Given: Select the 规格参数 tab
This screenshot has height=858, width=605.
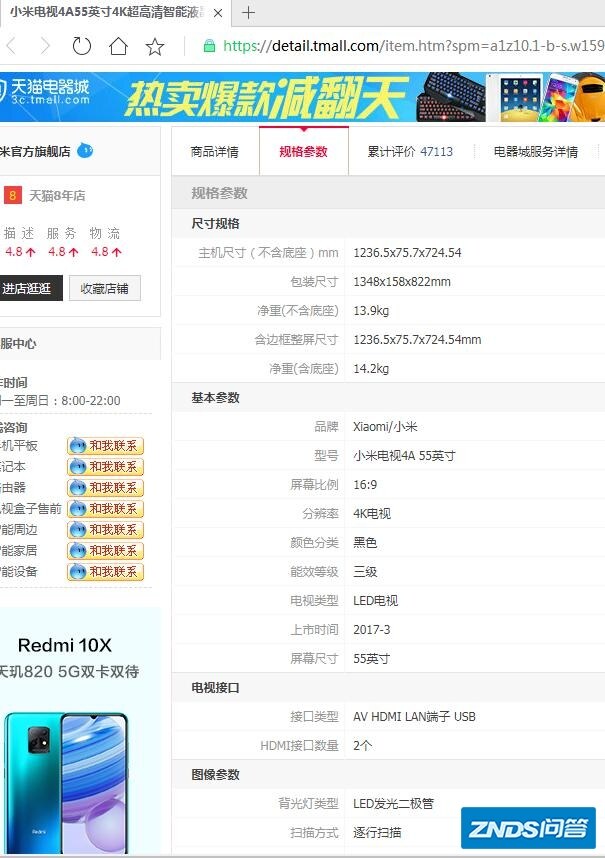Looking at the screenshot, I should (304, 152).
